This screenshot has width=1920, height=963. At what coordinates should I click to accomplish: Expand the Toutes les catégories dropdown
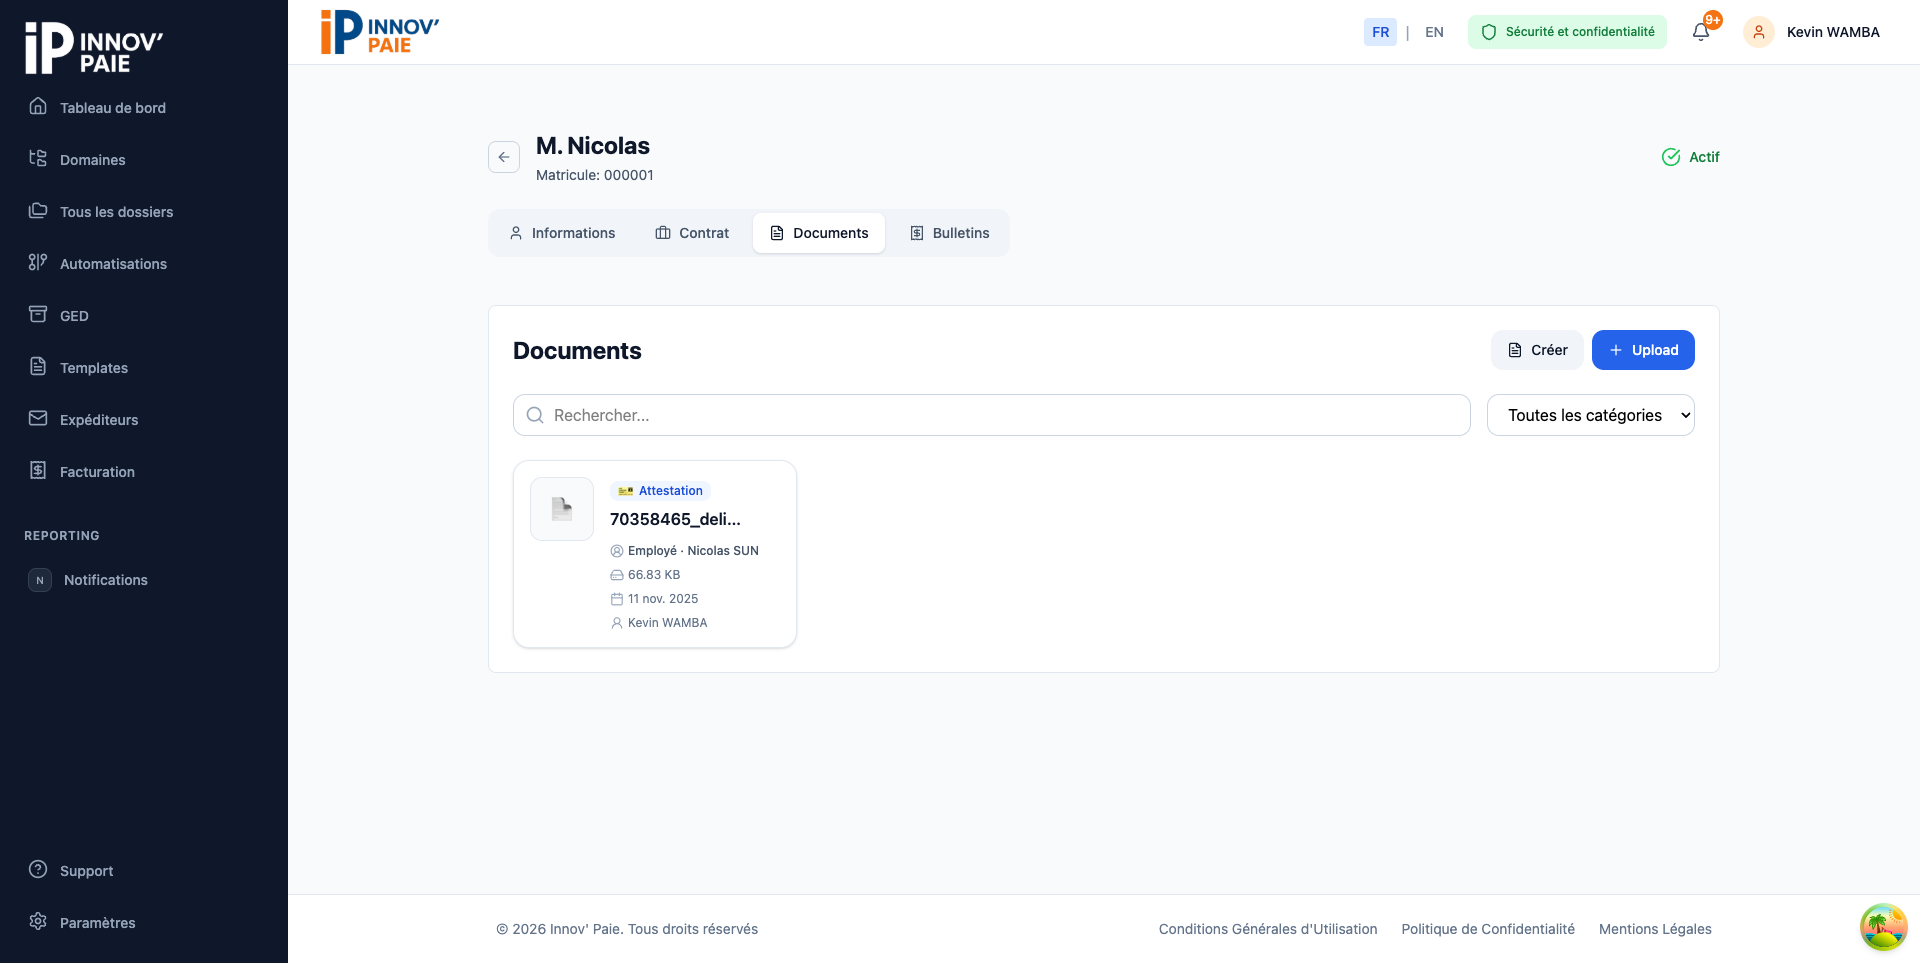coord(1590,415)
